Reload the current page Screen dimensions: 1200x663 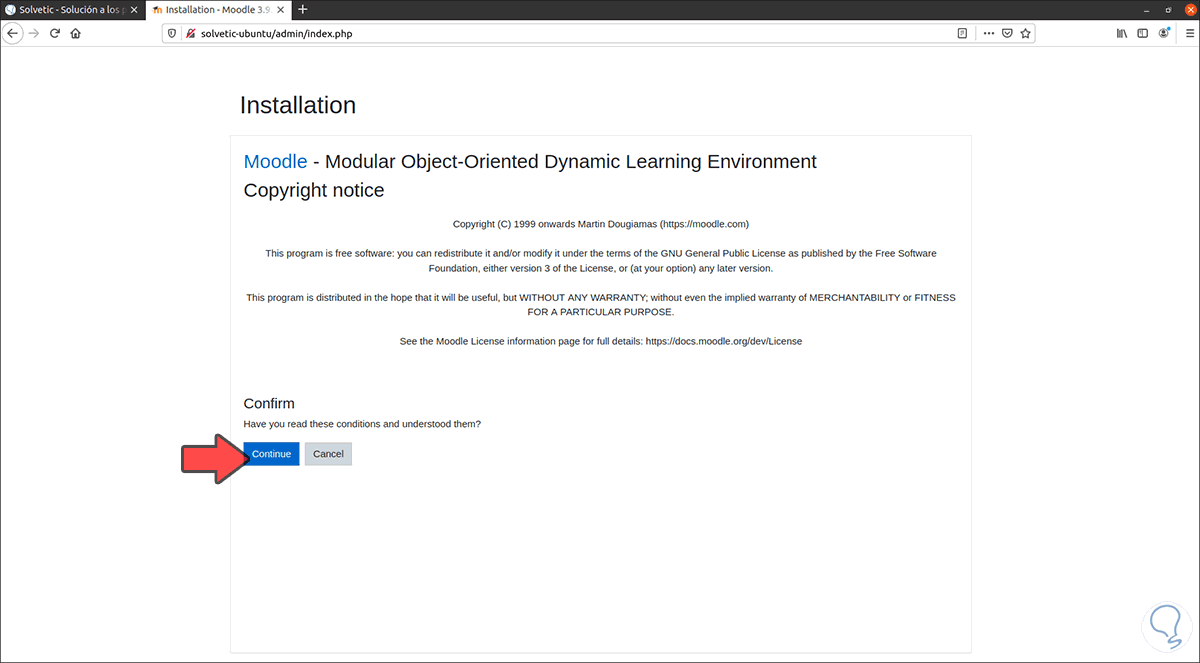[54, 33]
